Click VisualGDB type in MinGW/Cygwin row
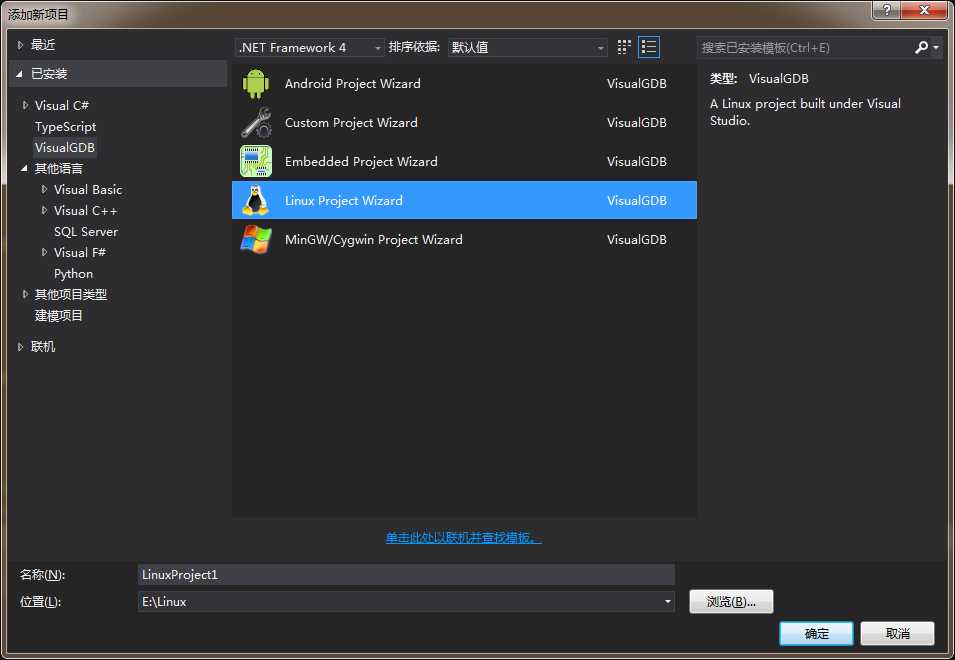The image size is (955, 660). (636, 239)
